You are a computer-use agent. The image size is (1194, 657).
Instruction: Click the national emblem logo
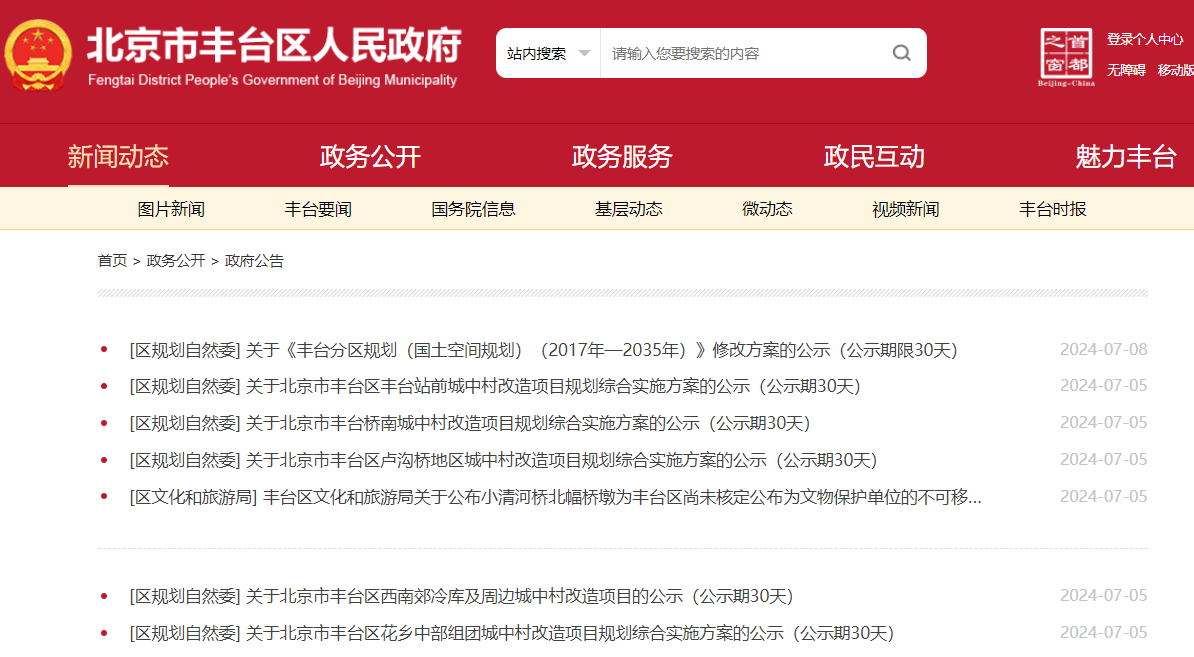tap(38, 55)
